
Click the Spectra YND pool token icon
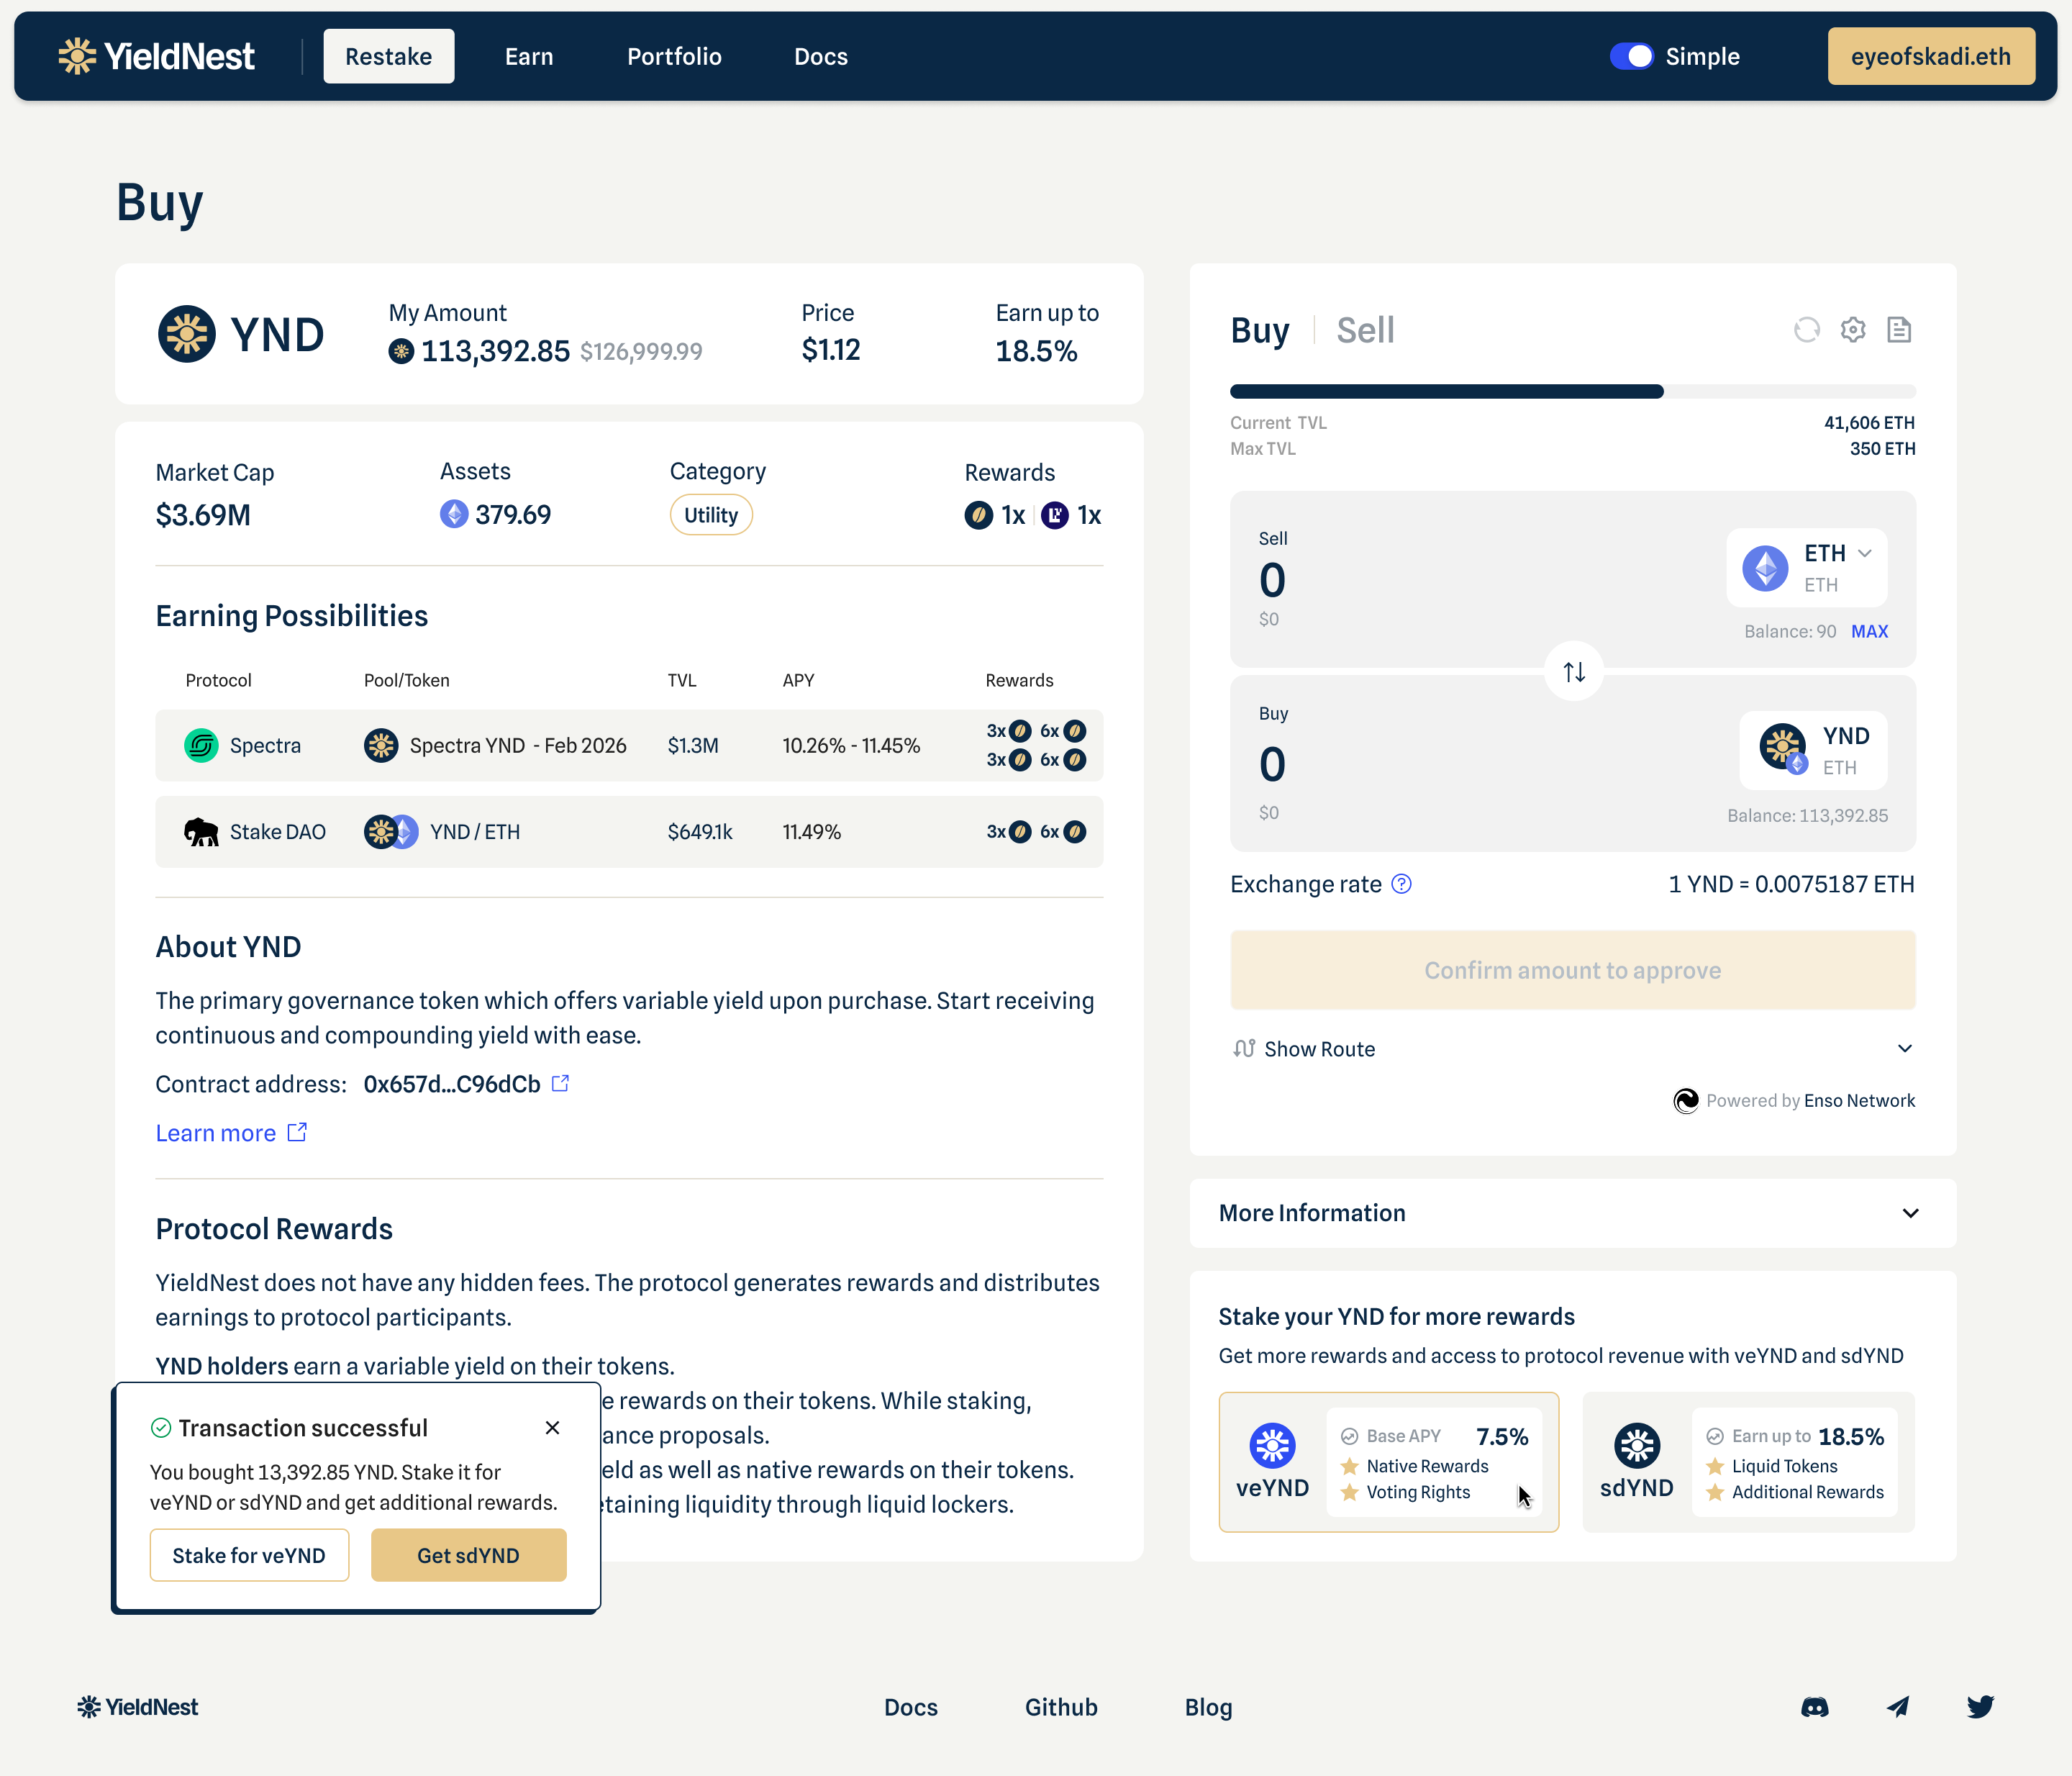click(x=381, y=745)
